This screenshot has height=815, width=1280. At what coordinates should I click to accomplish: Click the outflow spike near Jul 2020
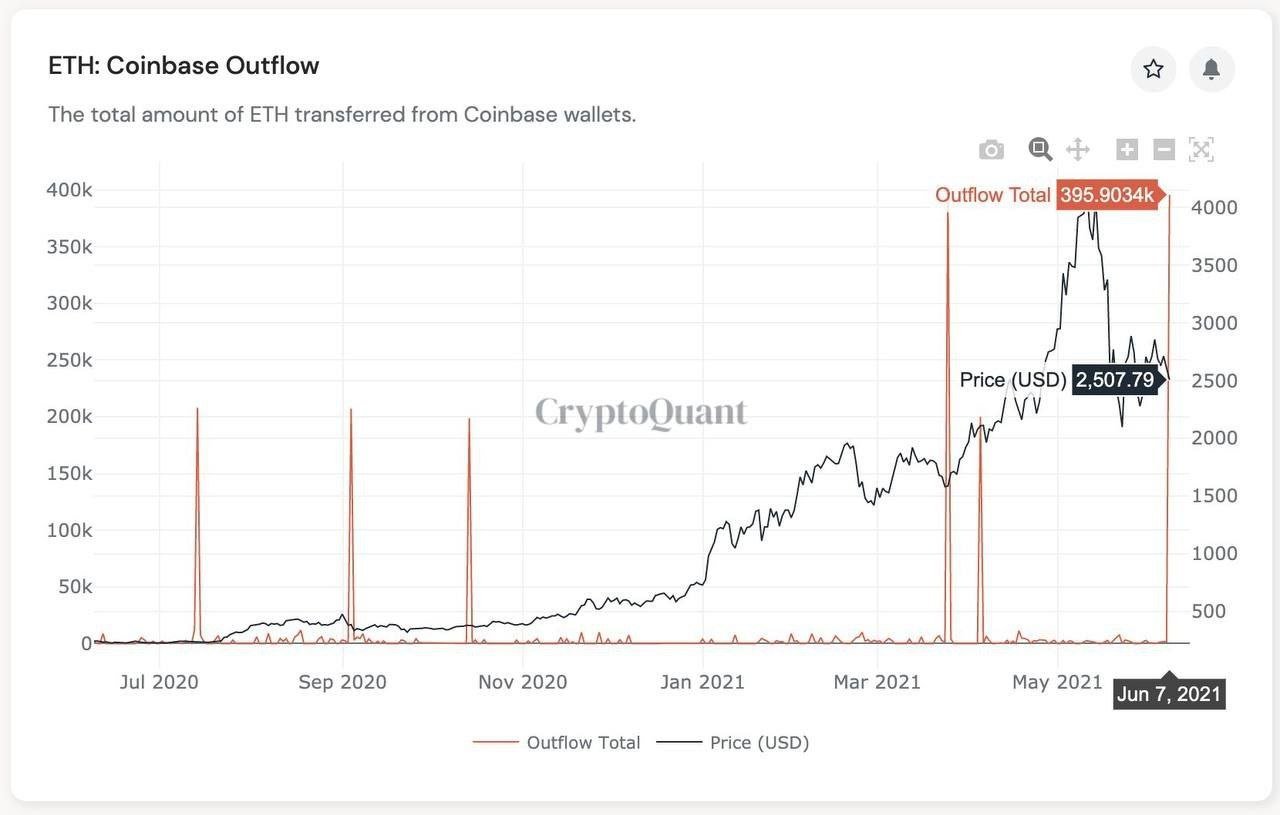(x=197, y=525)
